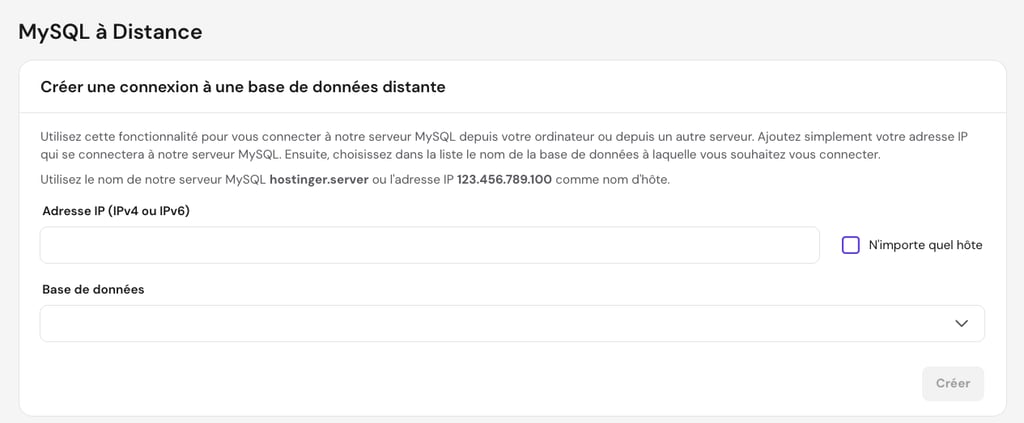Click the IP address 123.456.789.100 text
The image size is (1024, 423).
(504, 180)
